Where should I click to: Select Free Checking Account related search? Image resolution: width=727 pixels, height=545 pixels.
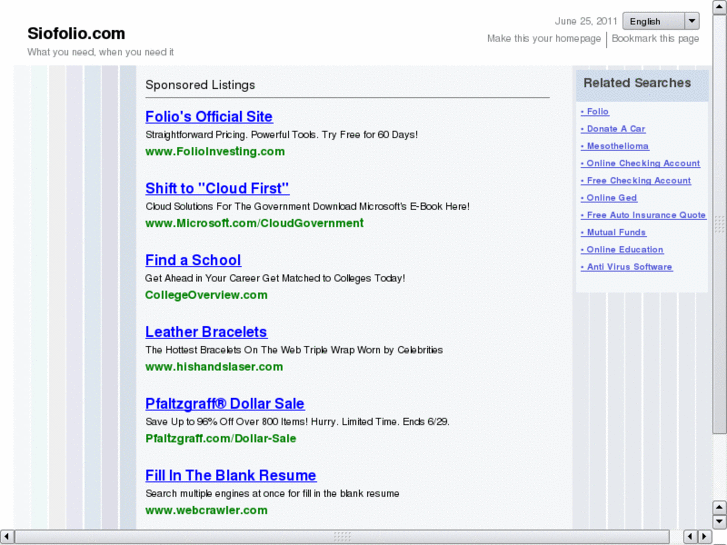click(636, 180)
